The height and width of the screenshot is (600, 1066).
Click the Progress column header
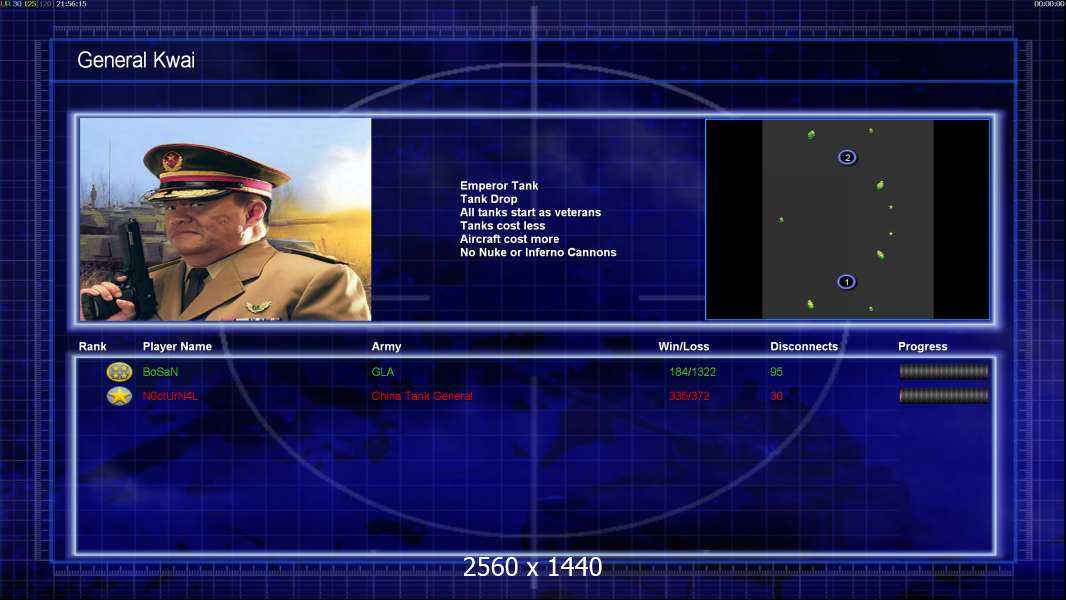tap(923, 347)
